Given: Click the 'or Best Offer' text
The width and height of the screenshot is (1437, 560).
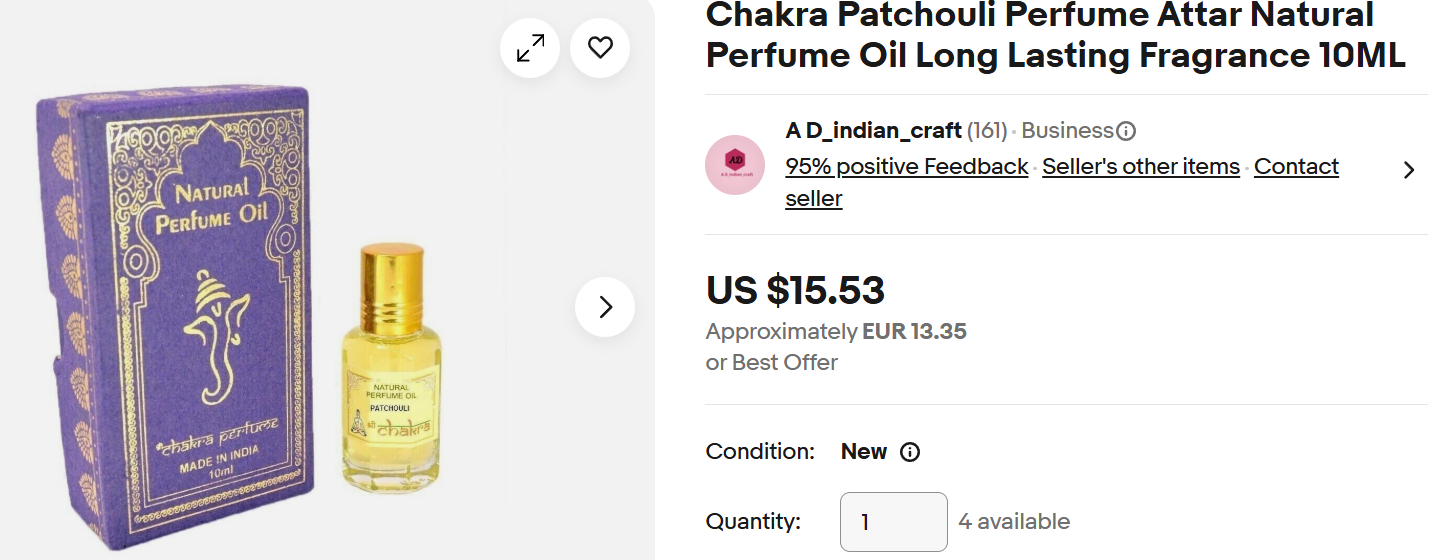Looking at the screenshot, I should coord(772,362).
